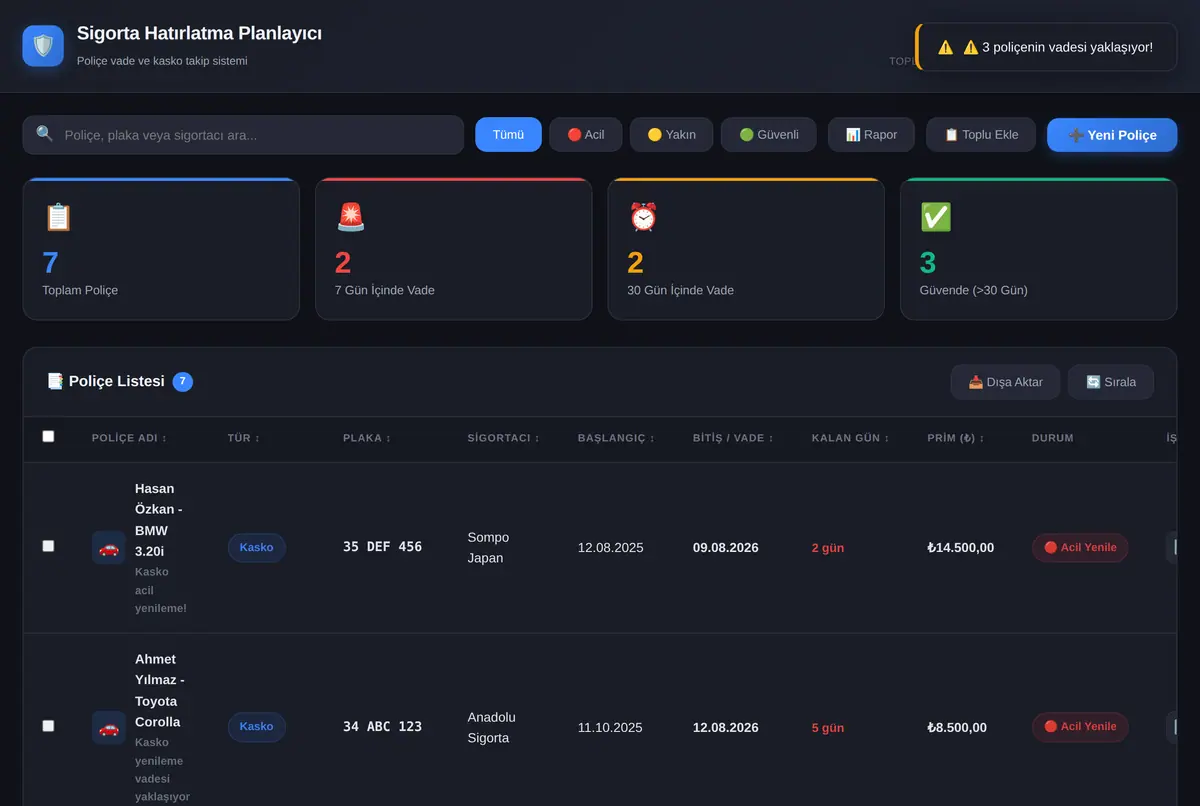Check the Ahmet Yılmaz Toyota row checkbox

(48, 726)
